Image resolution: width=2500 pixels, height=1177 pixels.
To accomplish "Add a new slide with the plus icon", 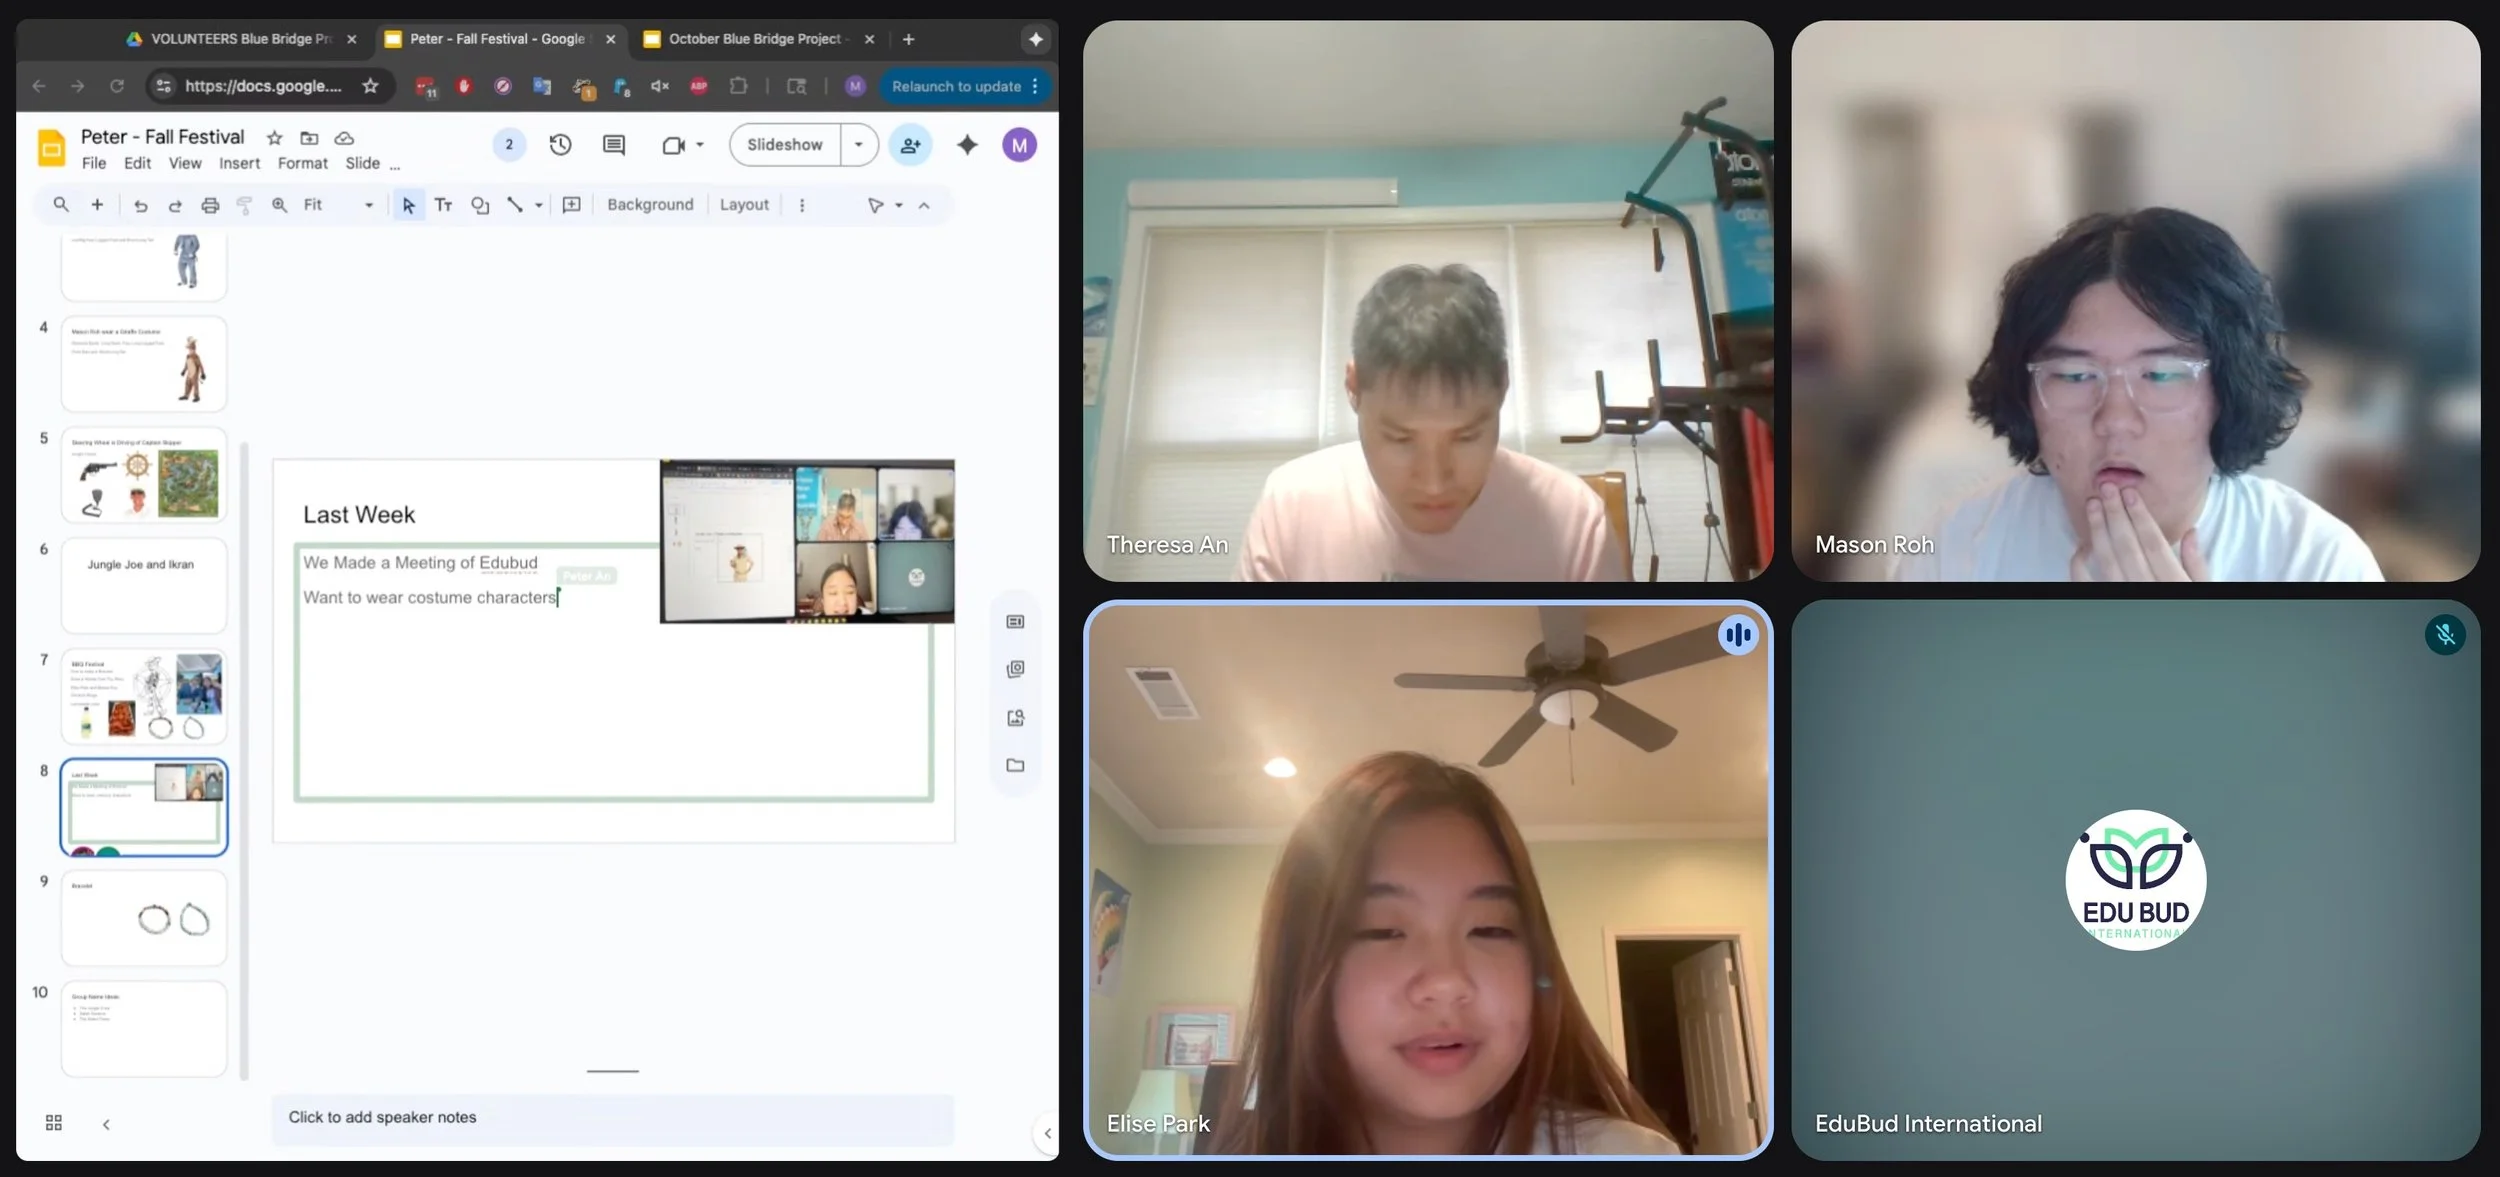I will pos(97,205).
